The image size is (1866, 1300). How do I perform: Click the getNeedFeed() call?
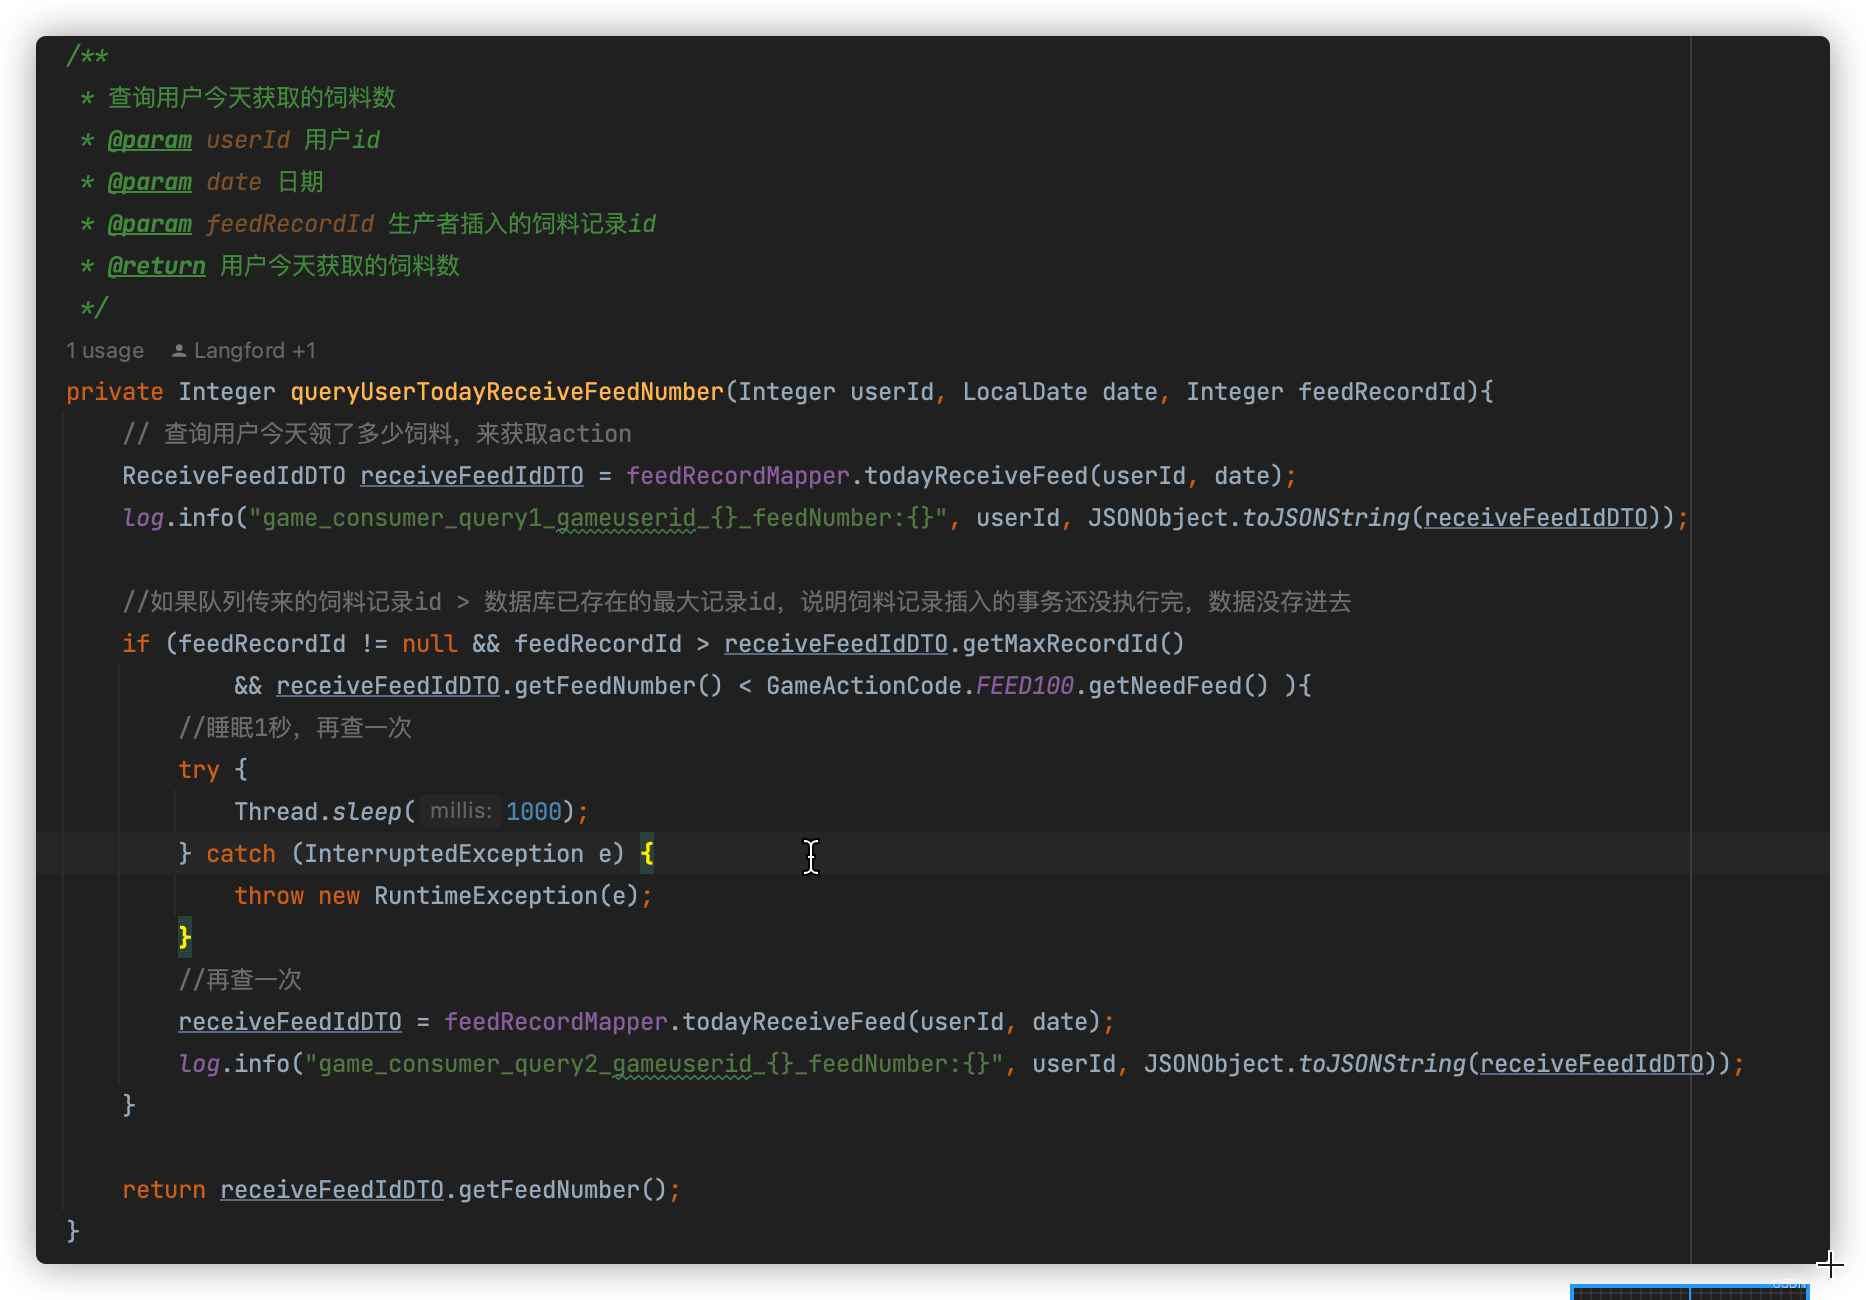point(1178,686)
